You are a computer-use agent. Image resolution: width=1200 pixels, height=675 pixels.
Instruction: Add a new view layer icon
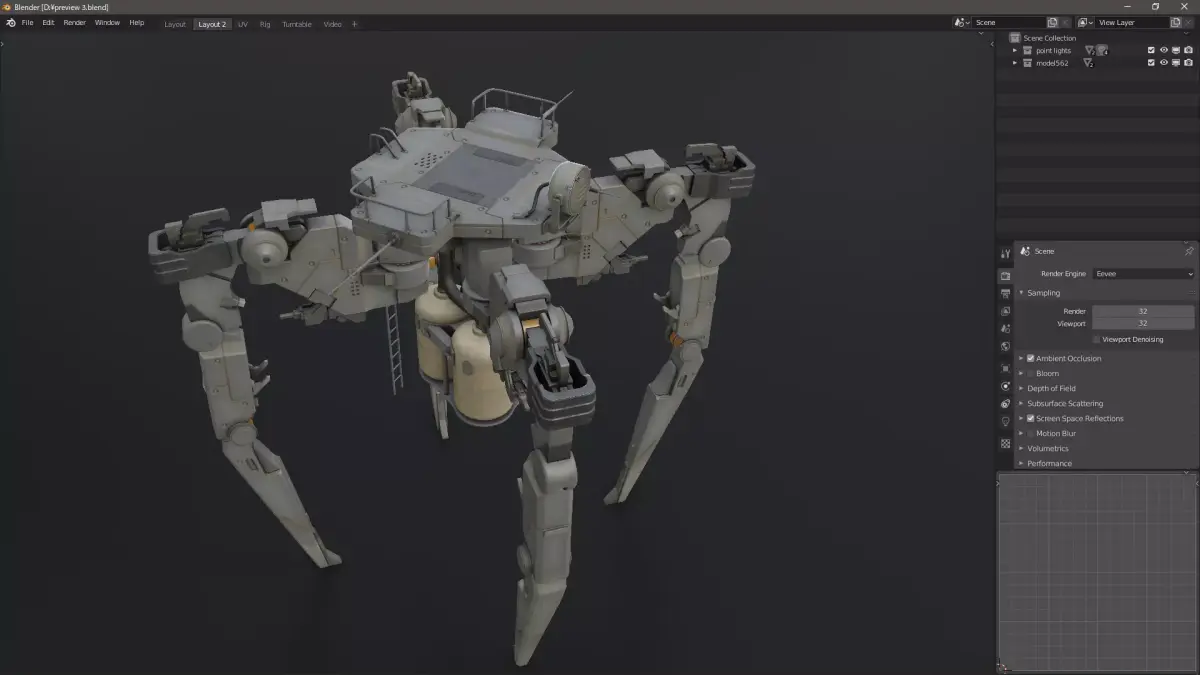pyautogui.click(x=1176, y=22)
